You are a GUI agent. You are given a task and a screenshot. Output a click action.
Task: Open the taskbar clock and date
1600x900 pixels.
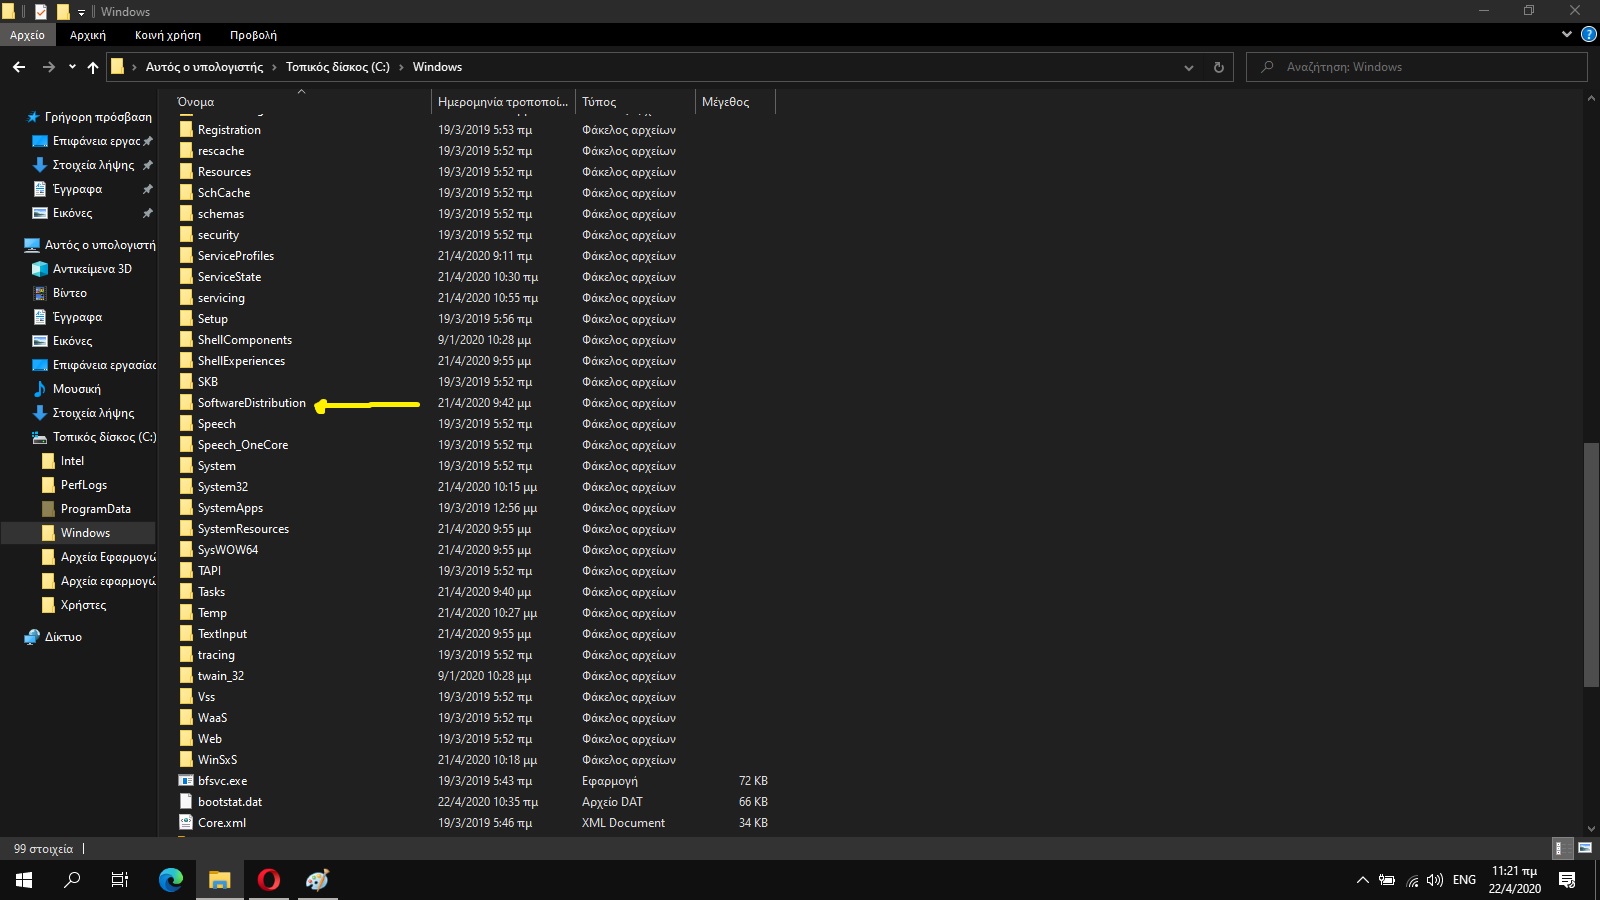pos(1514,880)
